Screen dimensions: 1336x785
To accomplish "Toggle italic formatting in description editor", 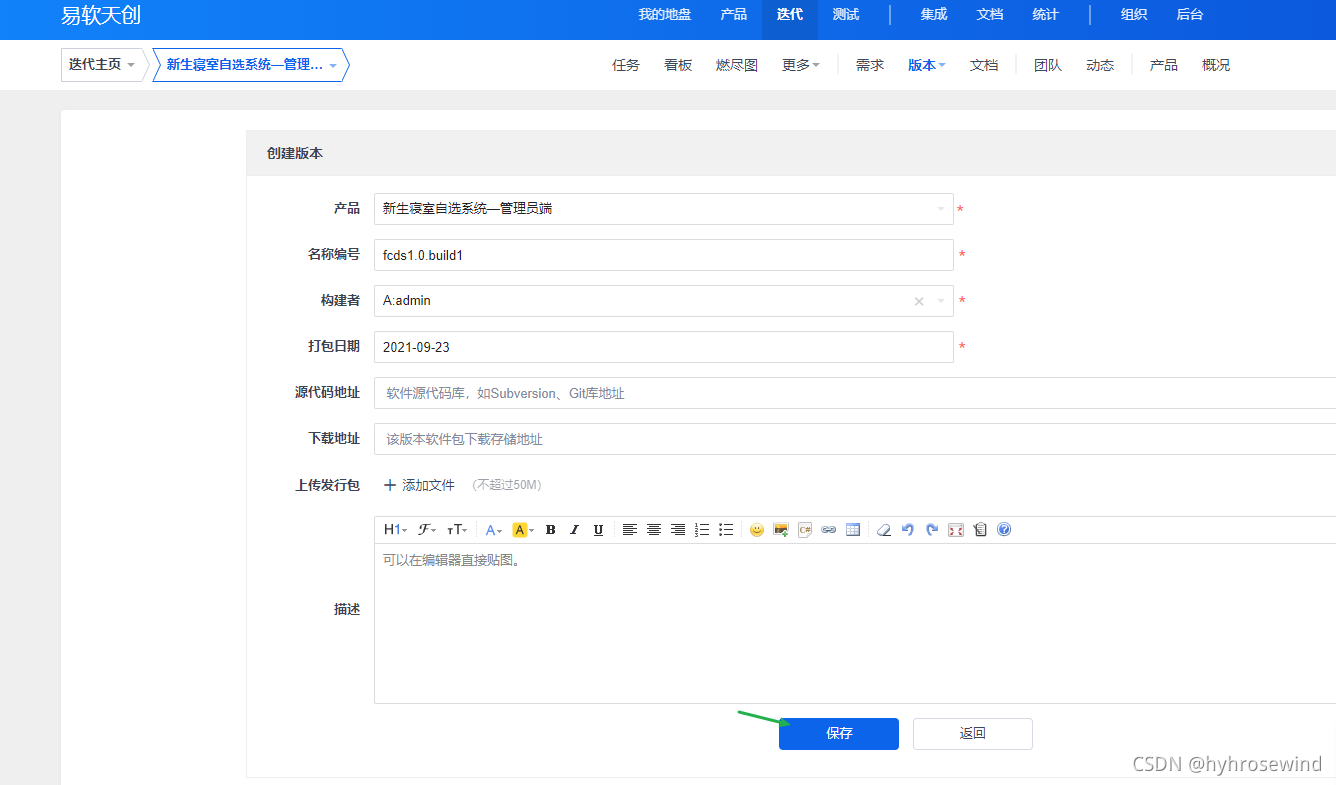I will point(574,530).
